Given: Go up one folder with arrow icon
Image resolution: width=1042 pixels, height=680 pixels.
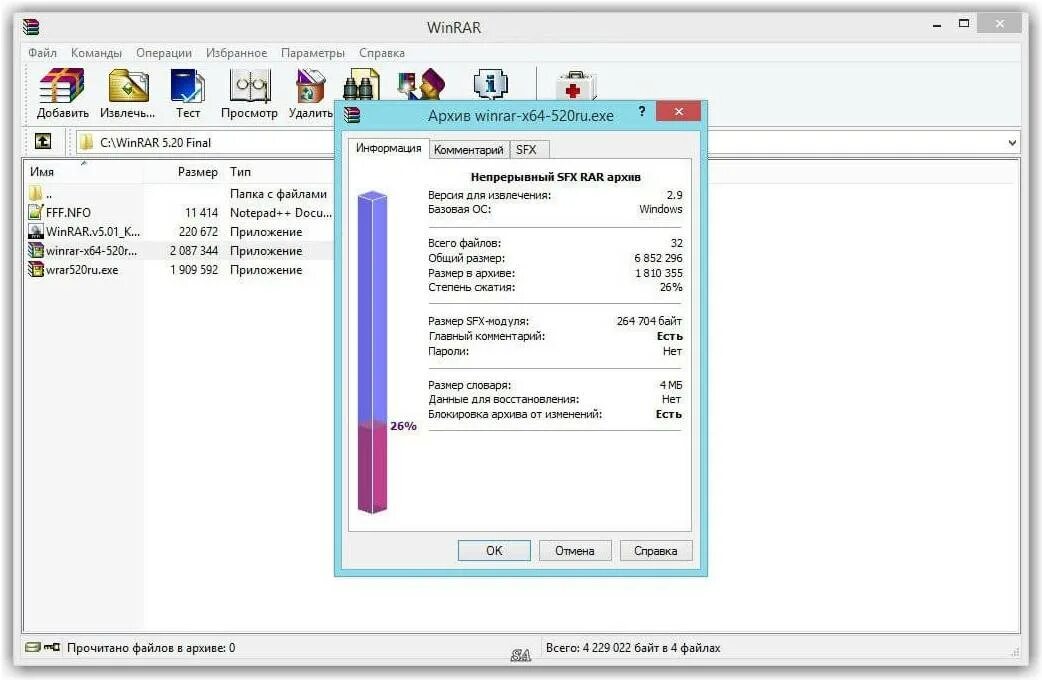Looking at the screenshot, I should click(43, 142).
